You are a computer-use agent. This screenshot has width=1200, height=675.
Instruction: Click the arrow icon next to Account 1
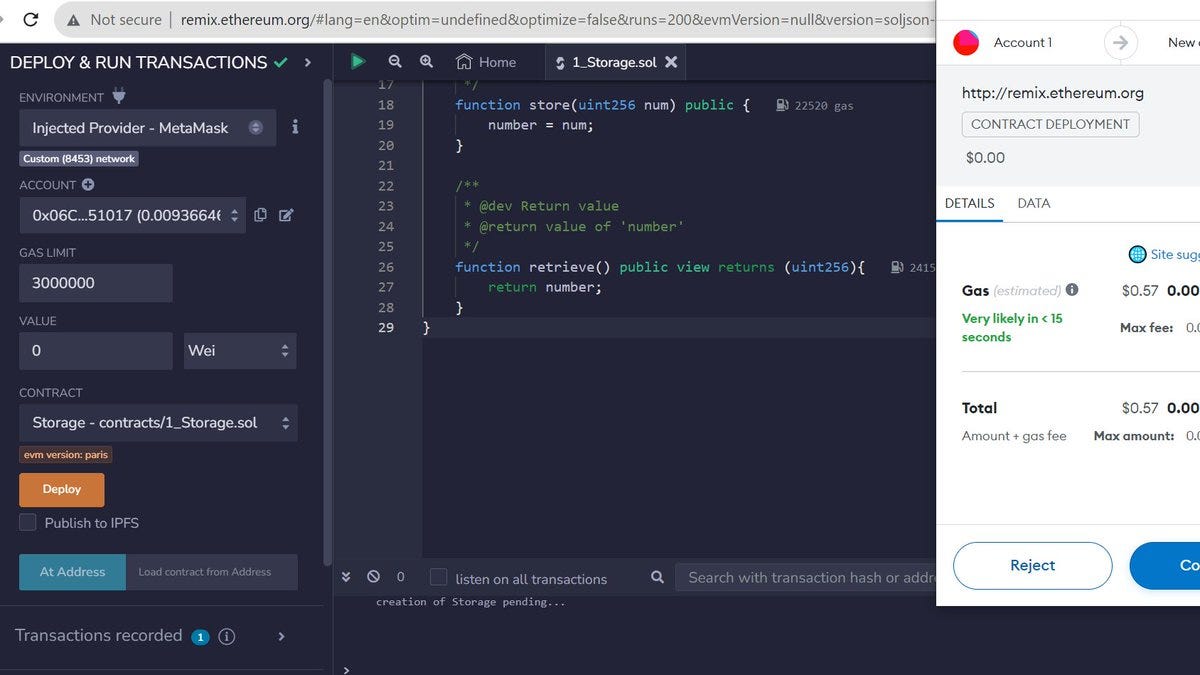[x=1120, y=42]
